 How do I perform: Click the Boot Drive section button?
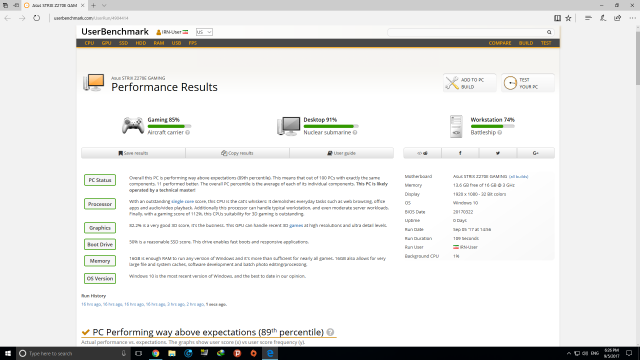coord(100,244)
